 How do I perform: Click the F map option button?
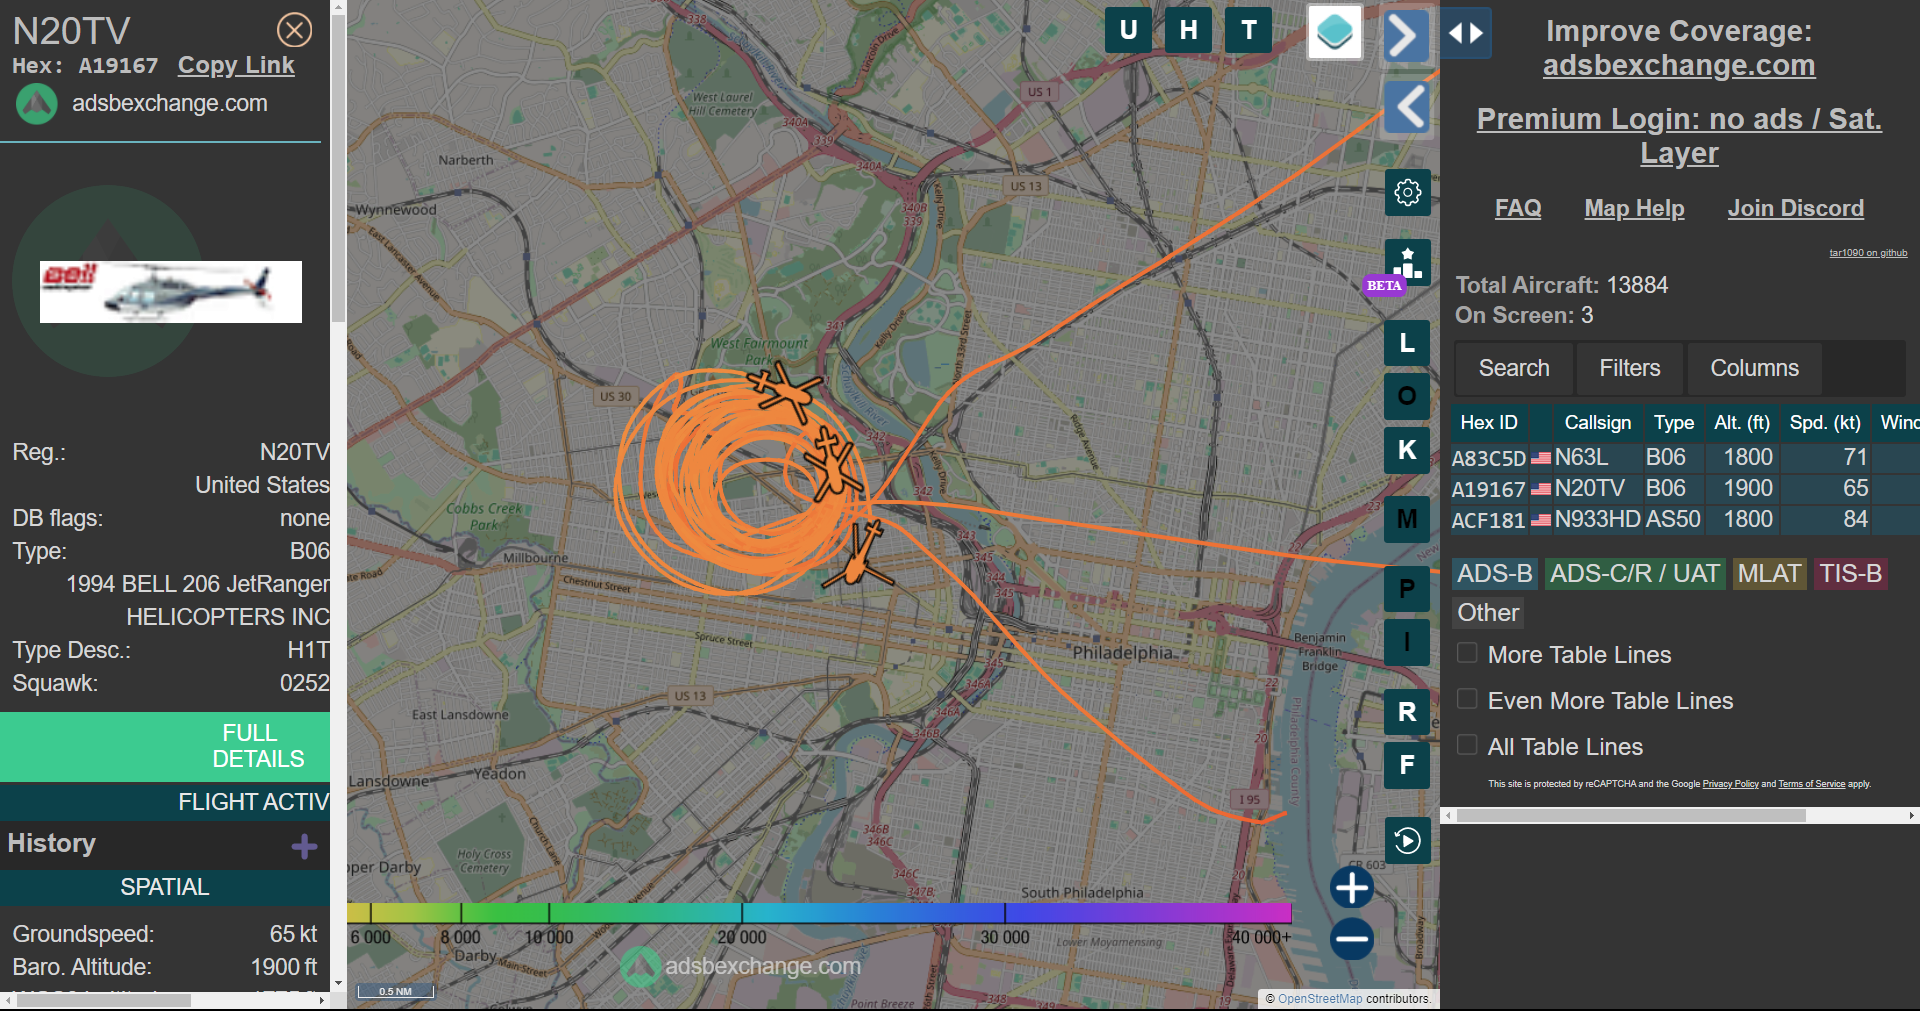pyautogui.click(x=1407, y=765)
